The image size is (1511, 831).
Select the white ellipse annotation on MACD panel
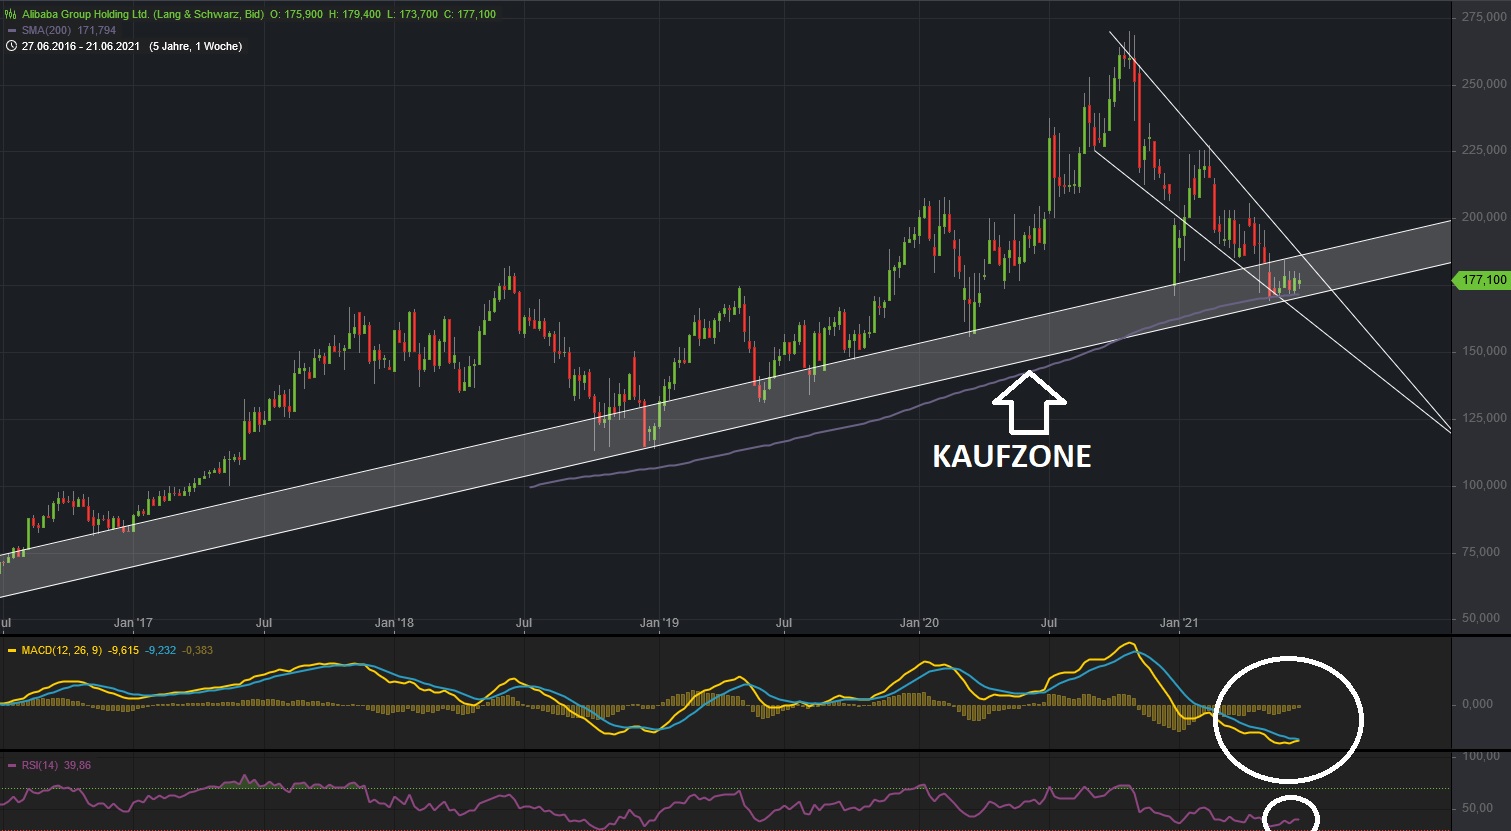(1289, 720)
